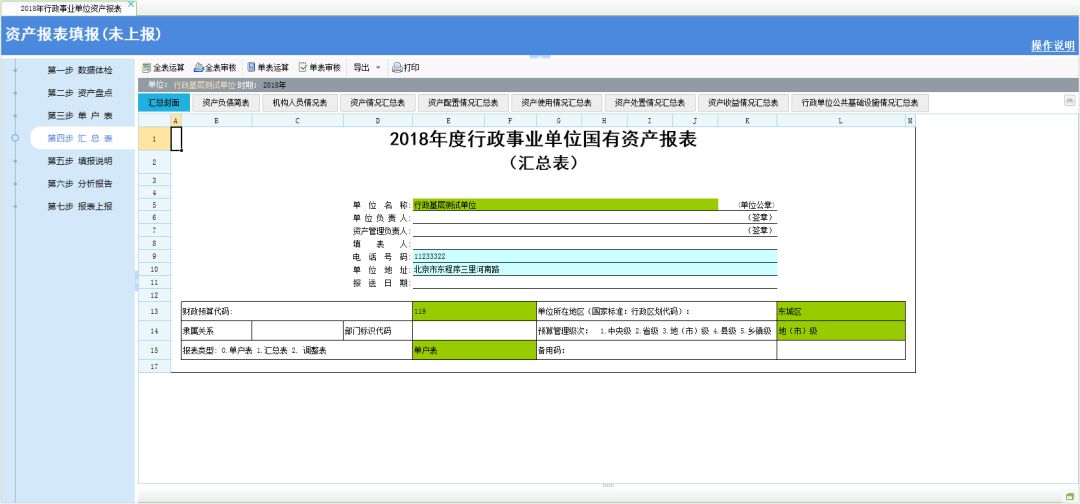Image resolution: width=1080 pixels, height=504 pixels.
Task: Switch to 汇总封面 tab
Action: pyautogui.click(x=164, y=103)
